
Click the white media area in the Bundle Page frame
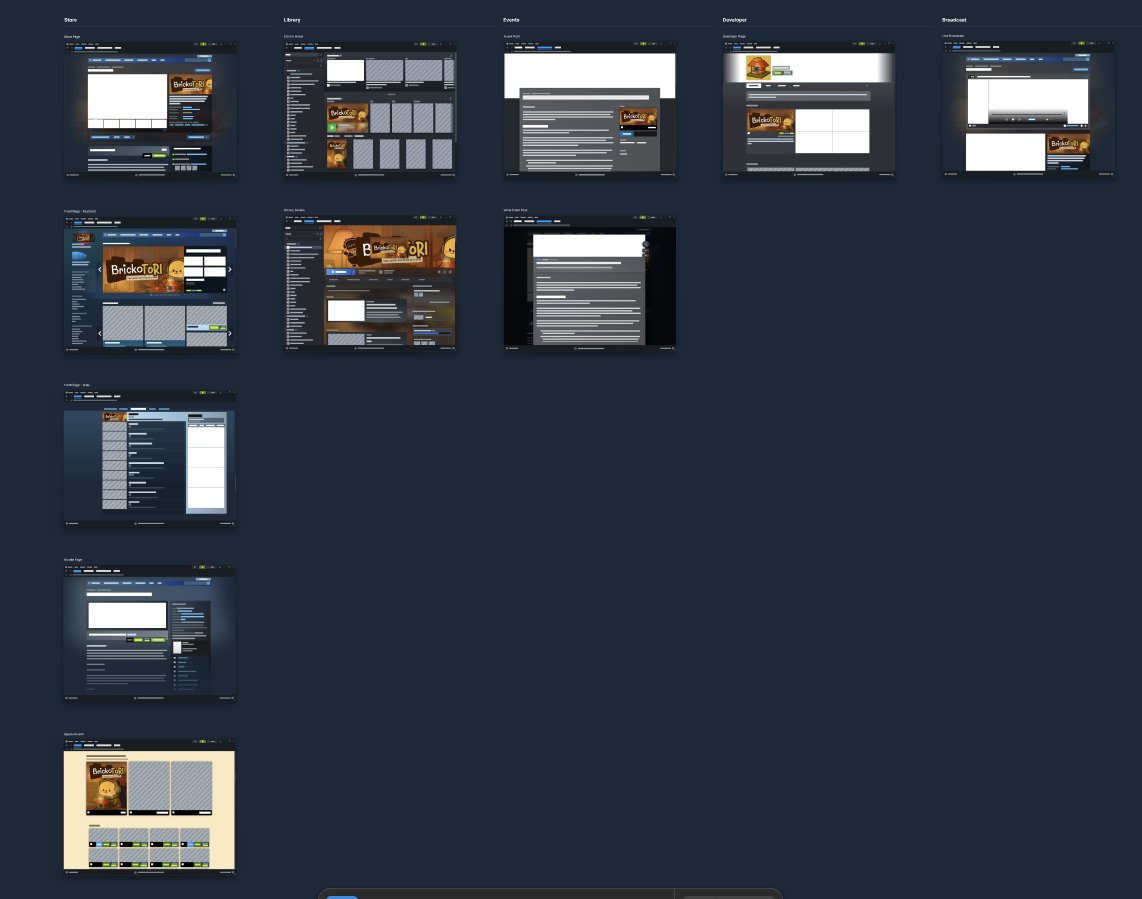click(x=127, y=616)
